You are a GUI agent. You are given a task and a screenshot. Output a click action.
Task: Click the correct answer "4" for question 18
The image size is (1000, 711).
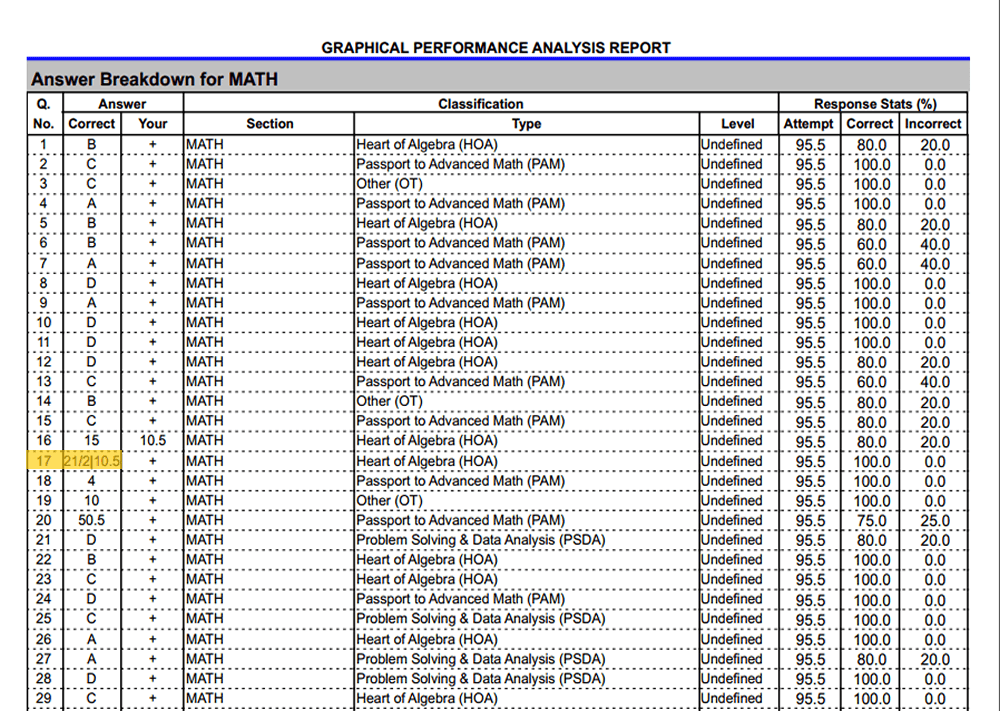click(91, 481)
